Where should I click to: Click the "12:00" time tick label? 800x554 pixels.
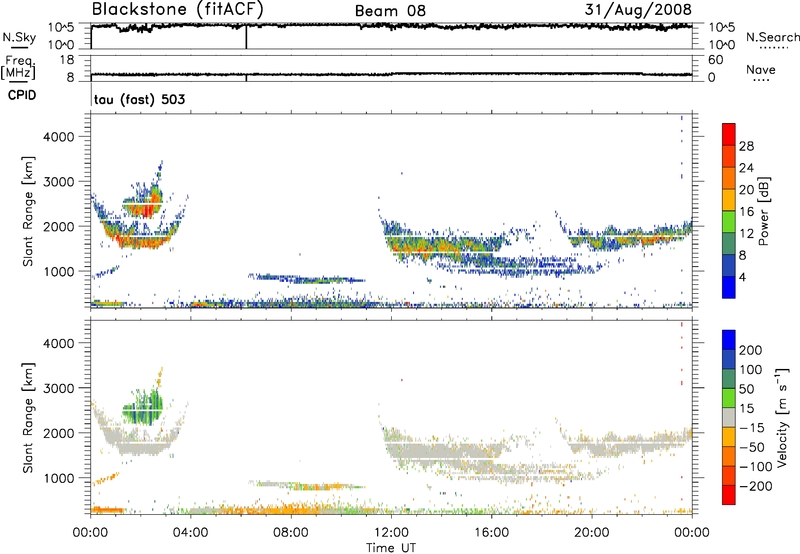[391, 533]
